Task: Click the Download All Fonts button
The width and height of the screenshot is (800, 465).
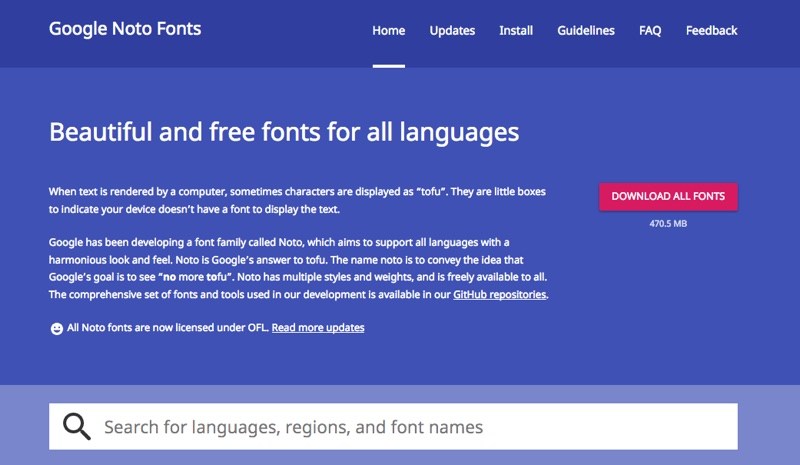Action: 668,197
